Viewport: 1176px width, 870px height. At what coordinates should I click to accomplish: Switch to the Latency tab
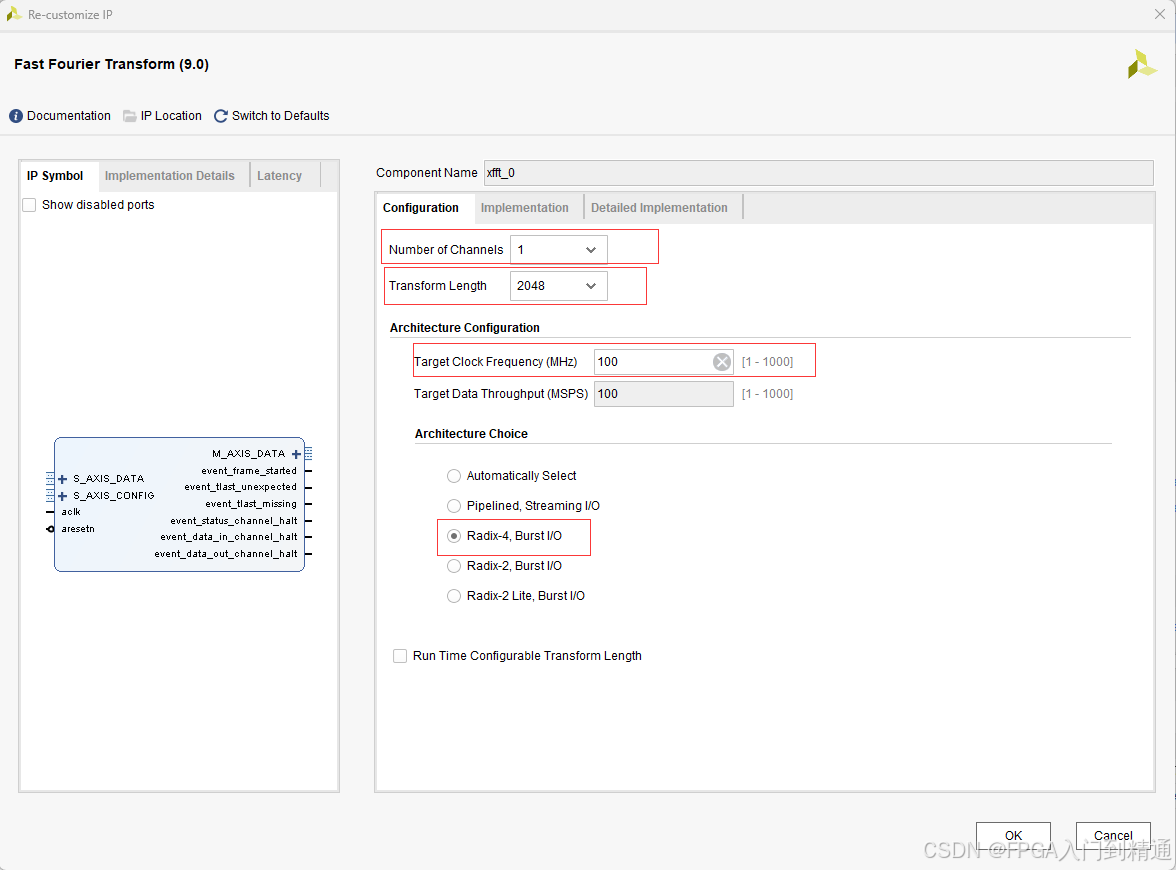(279, 176)
